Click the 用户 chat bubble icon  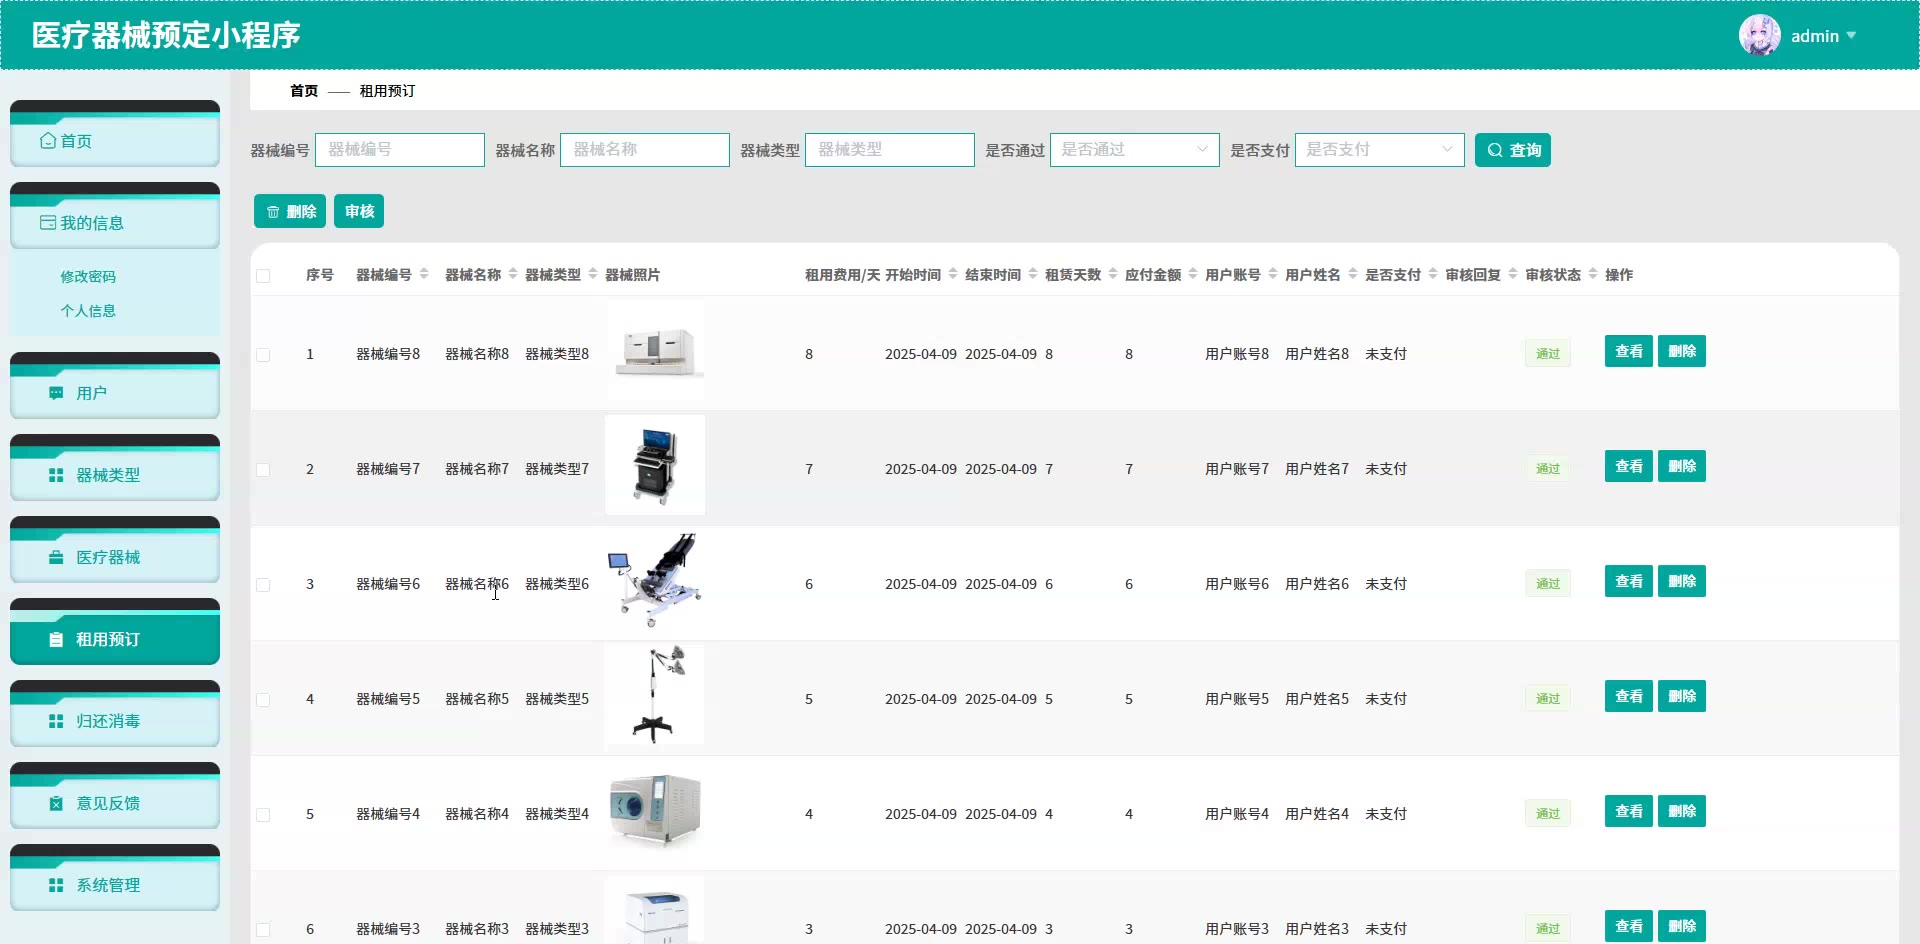(x=56, y=393)
